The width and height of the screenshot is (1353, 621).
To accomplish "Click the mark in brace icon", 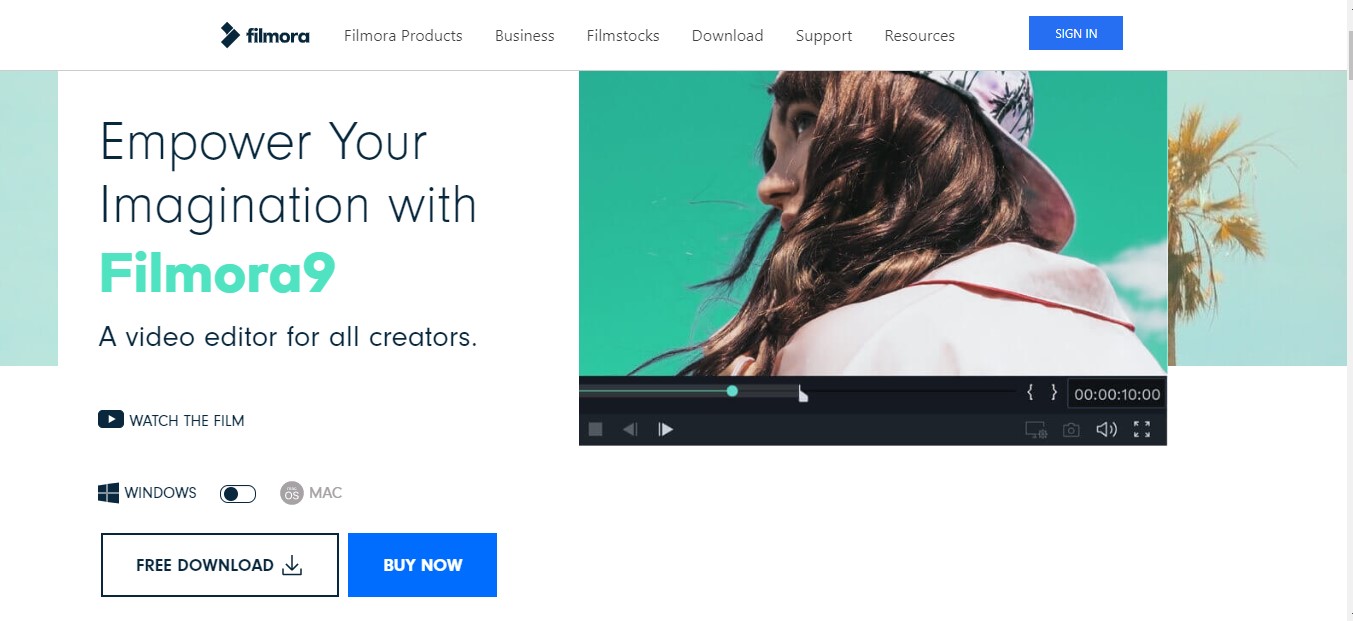I will point(1030,392).
